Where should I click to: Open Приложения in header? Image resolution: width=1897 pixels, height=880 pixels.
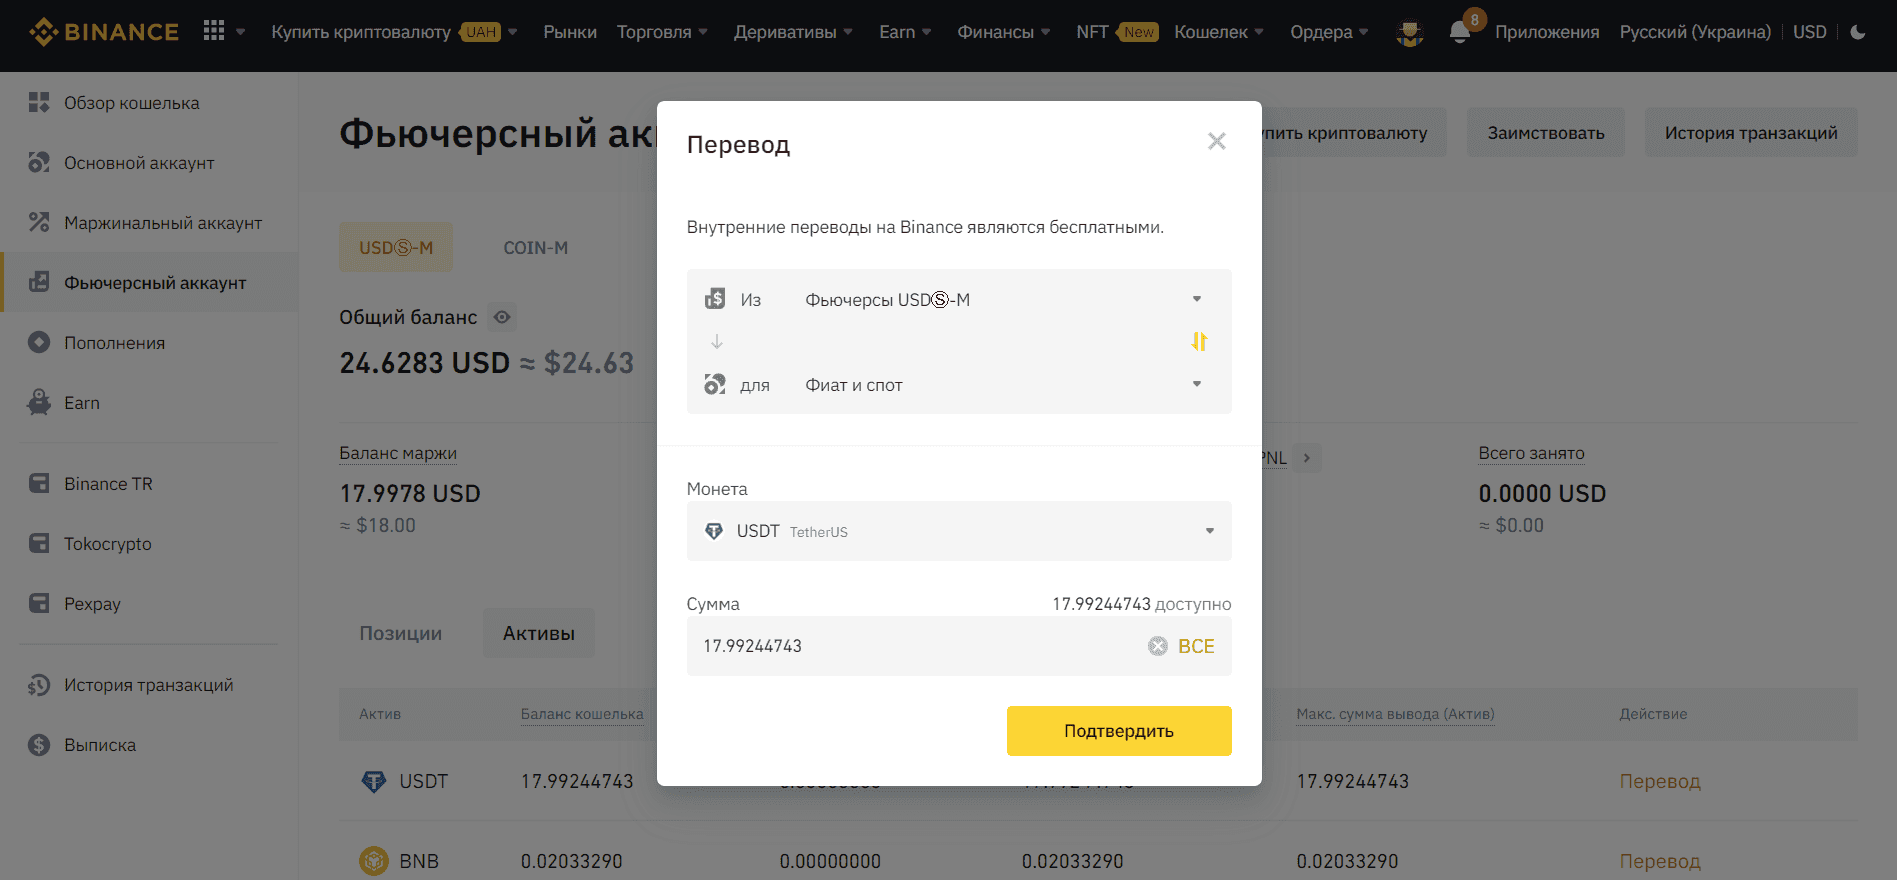click(1547, 32)
